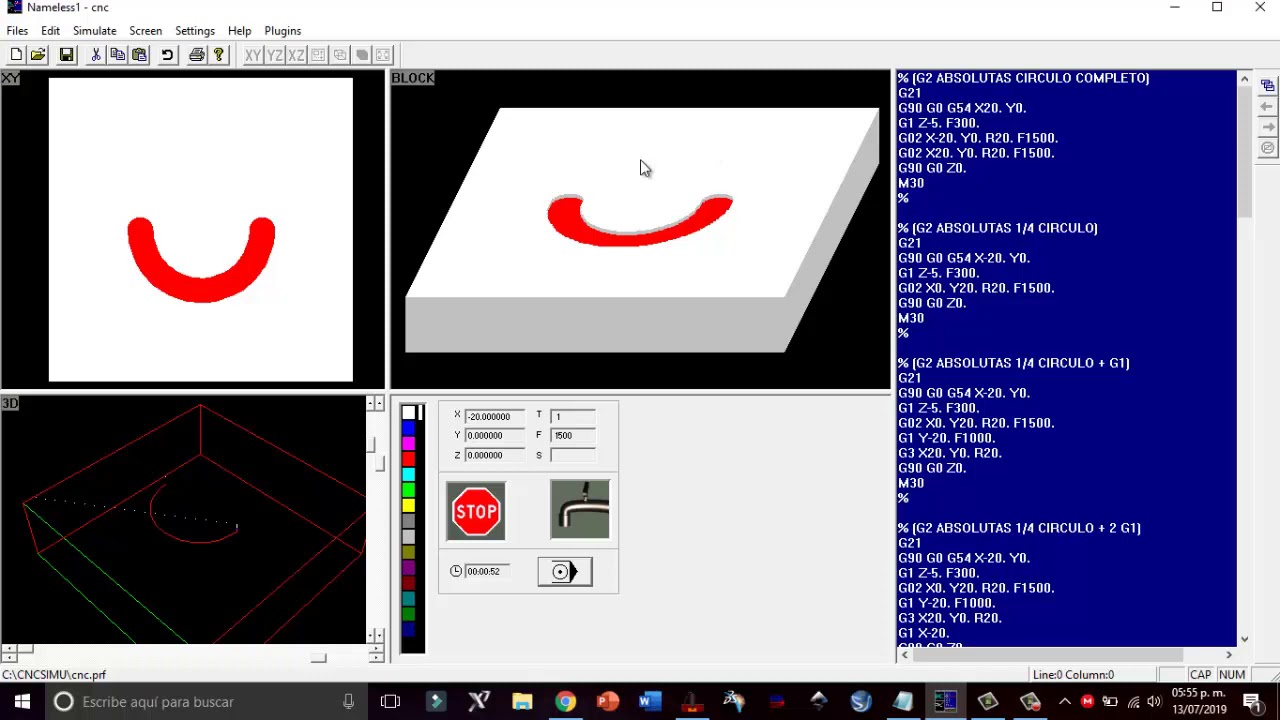
Task: Click the STOP sign simulation button
Action: point(476,511)
